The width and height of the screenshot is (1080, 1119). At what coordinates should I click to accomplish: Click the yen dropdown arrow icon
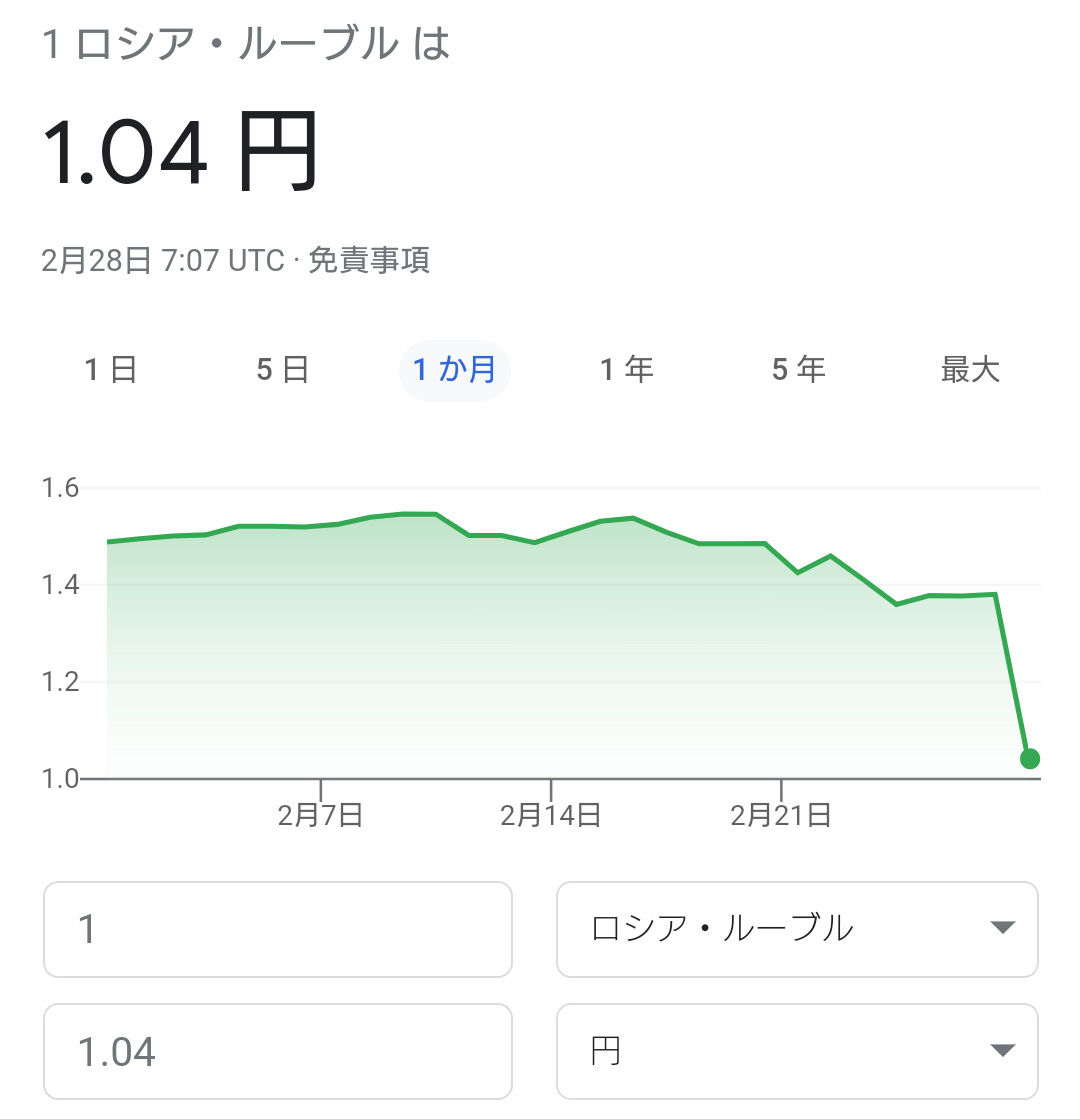point(1003,1050)
